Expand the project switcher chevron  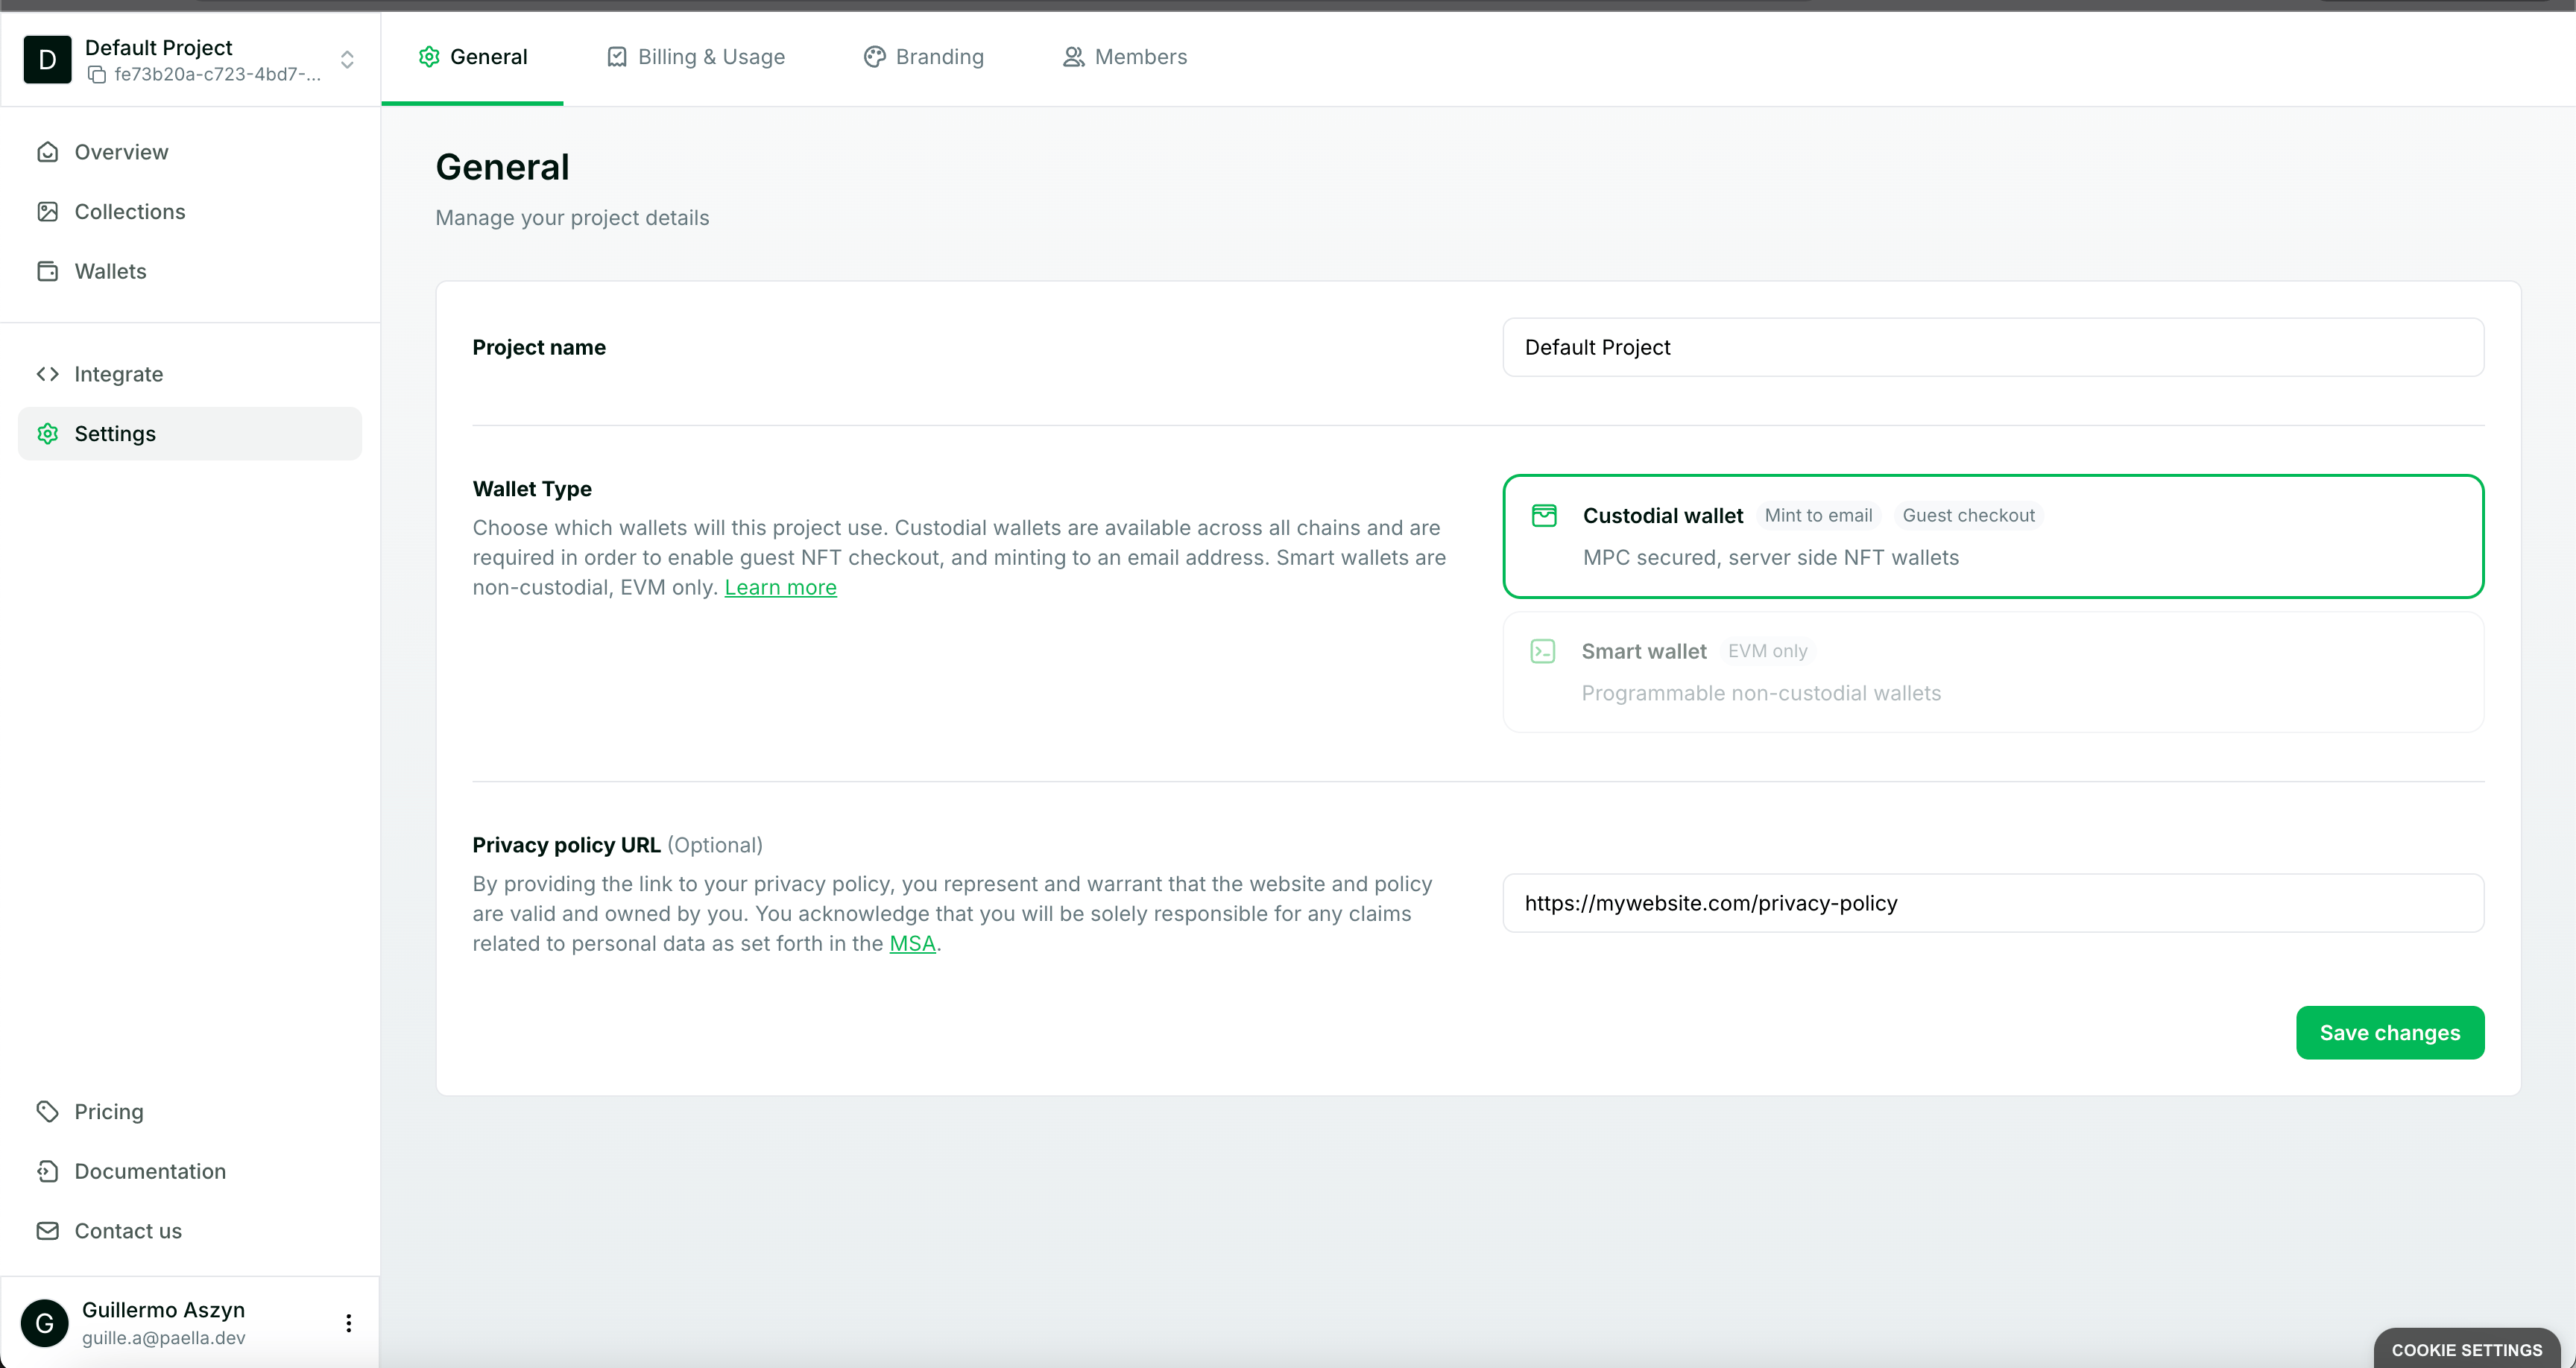point(347,60)
